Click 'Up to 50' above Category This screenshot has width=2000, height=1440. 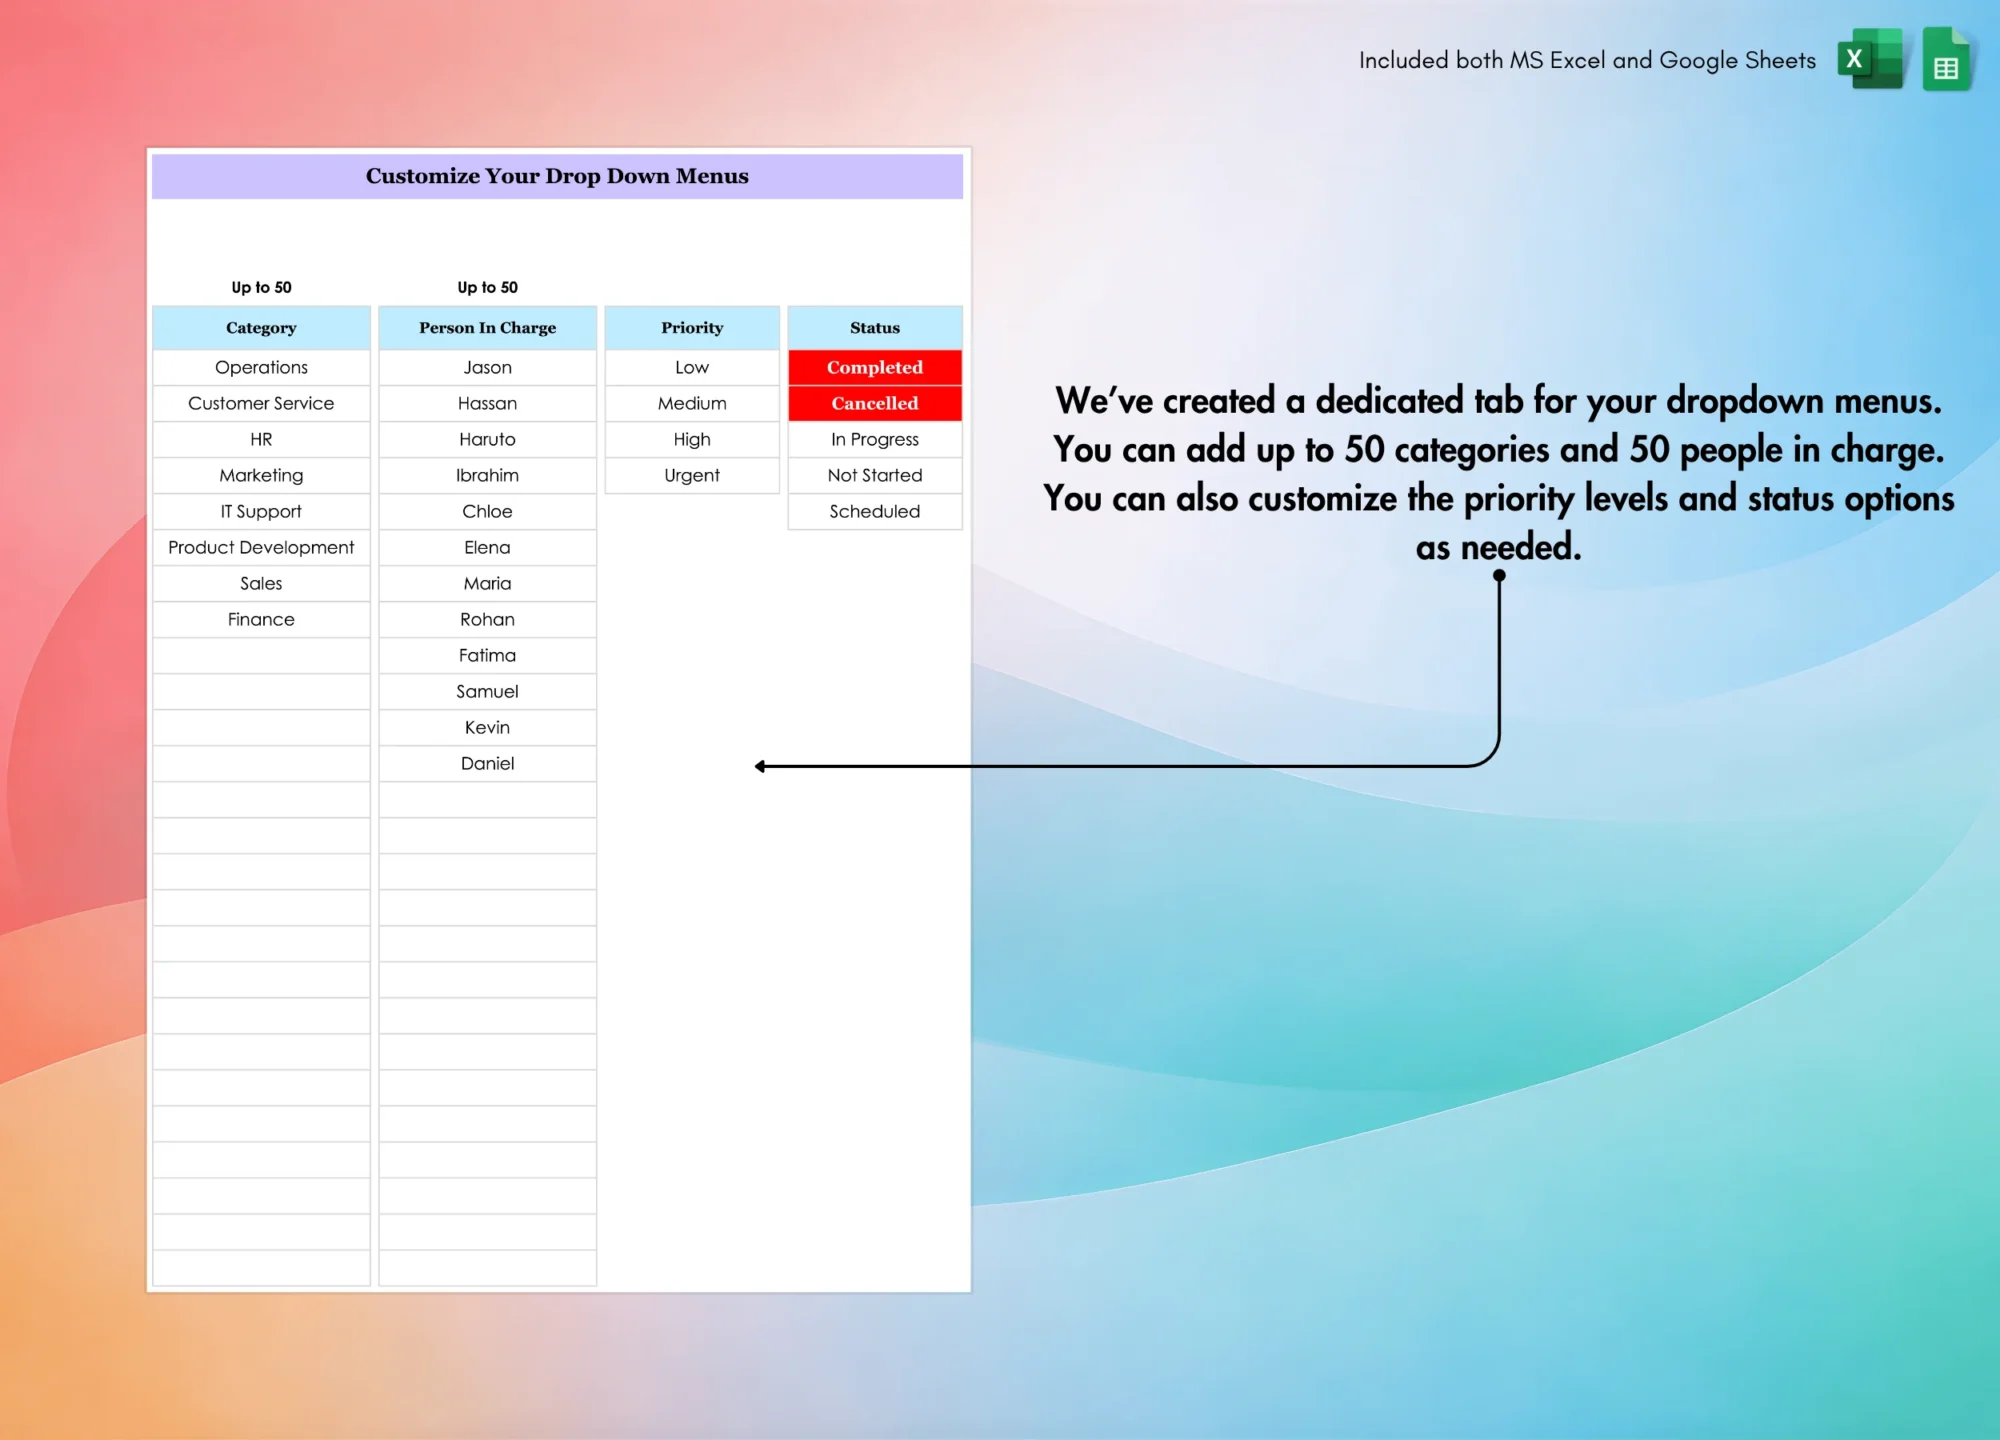pyautogui.click(x=261, y=287)
